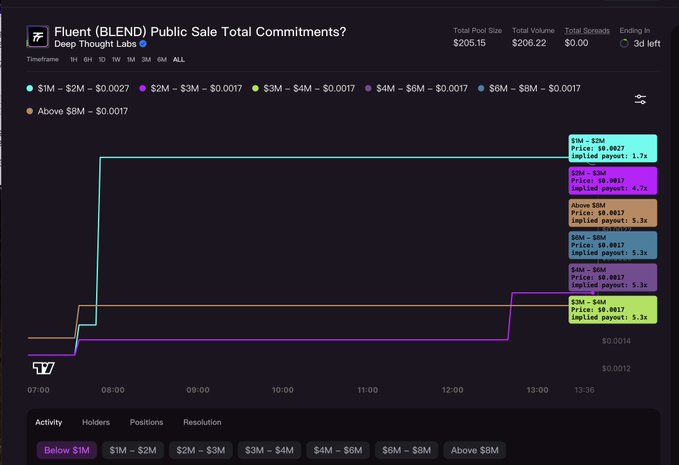Set timeframe to 1W

point(116,60)
